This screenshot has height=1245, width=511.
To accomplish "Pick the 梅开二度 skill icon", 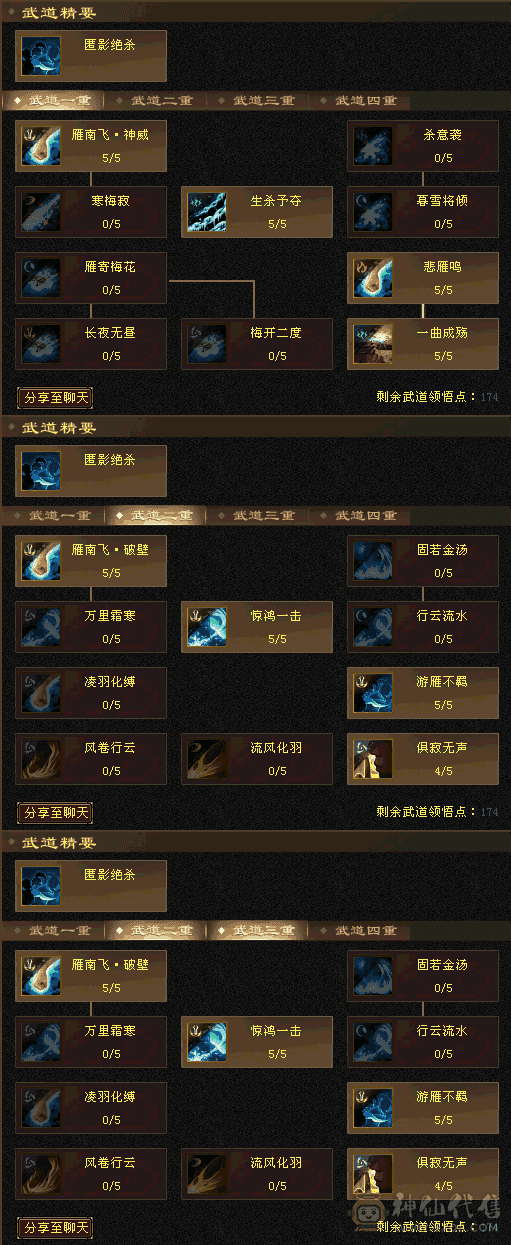I will (x=207, y=344).
